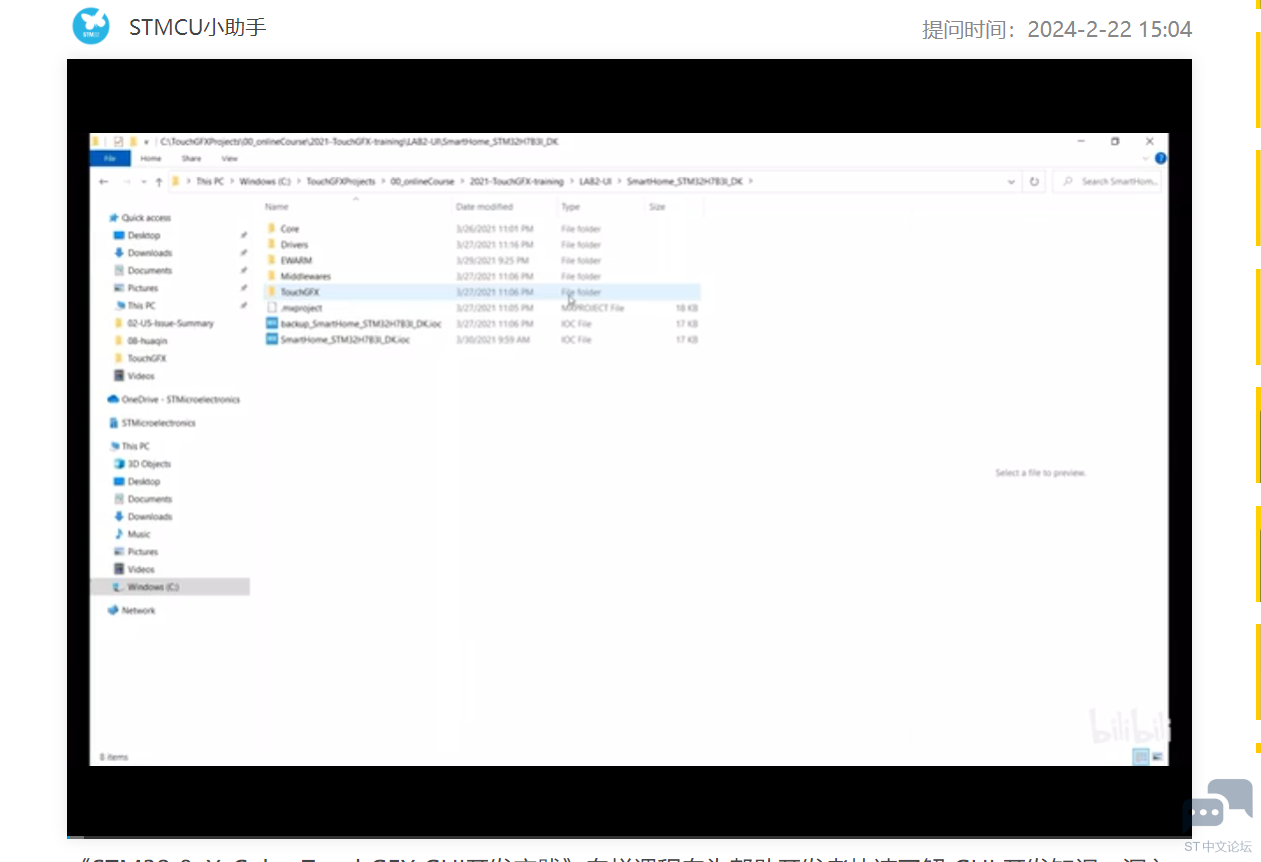Select the .mxproject file
1261x862 pixels.
point(301,309)
